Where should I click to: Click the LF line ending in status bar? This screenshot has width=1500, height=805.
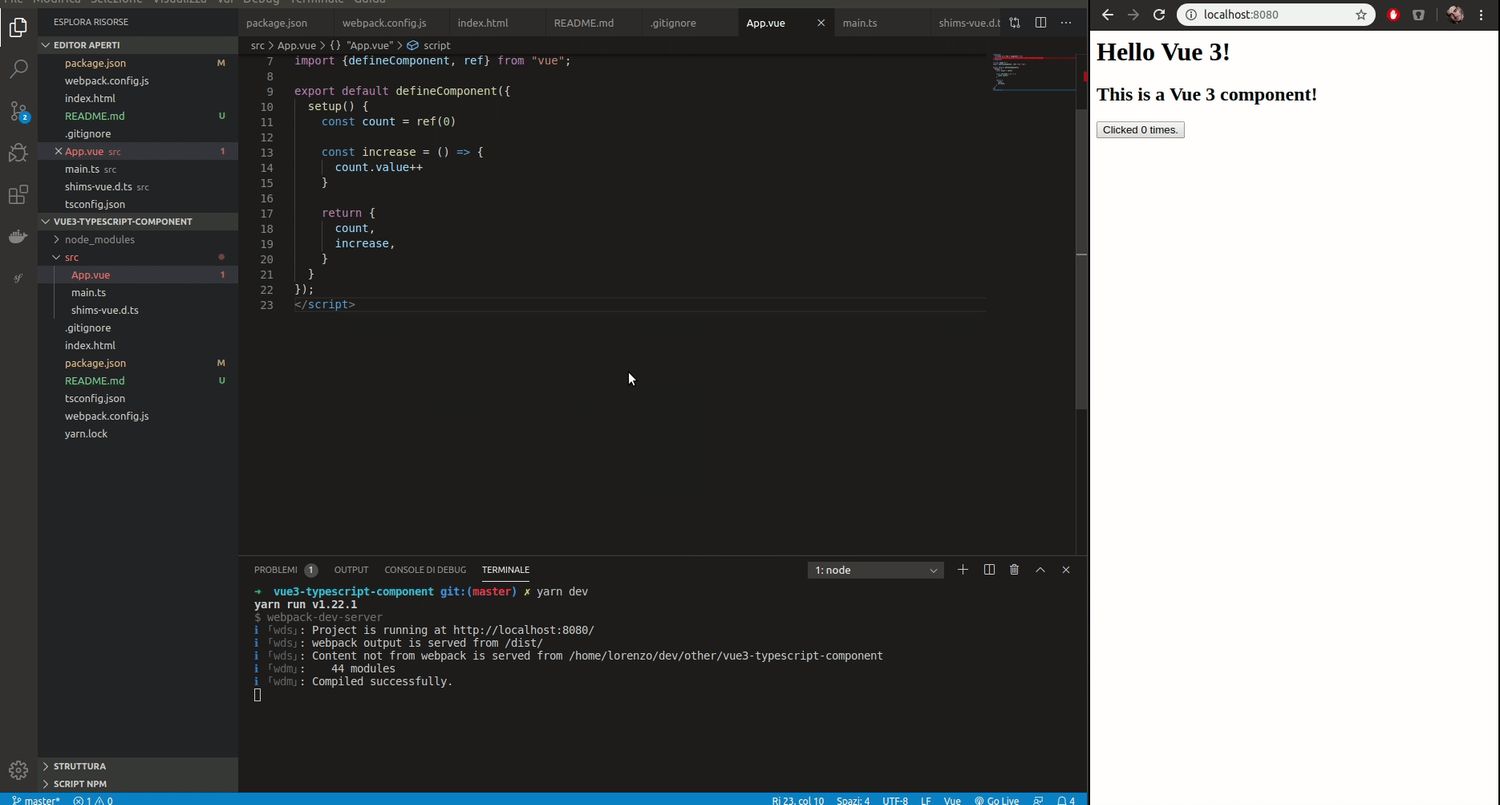click(x=926, y=800)
